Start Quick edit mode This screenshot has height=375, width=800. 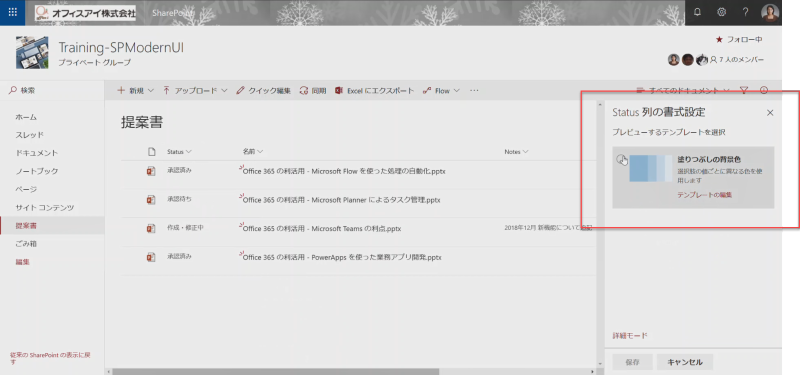point(264,91)
